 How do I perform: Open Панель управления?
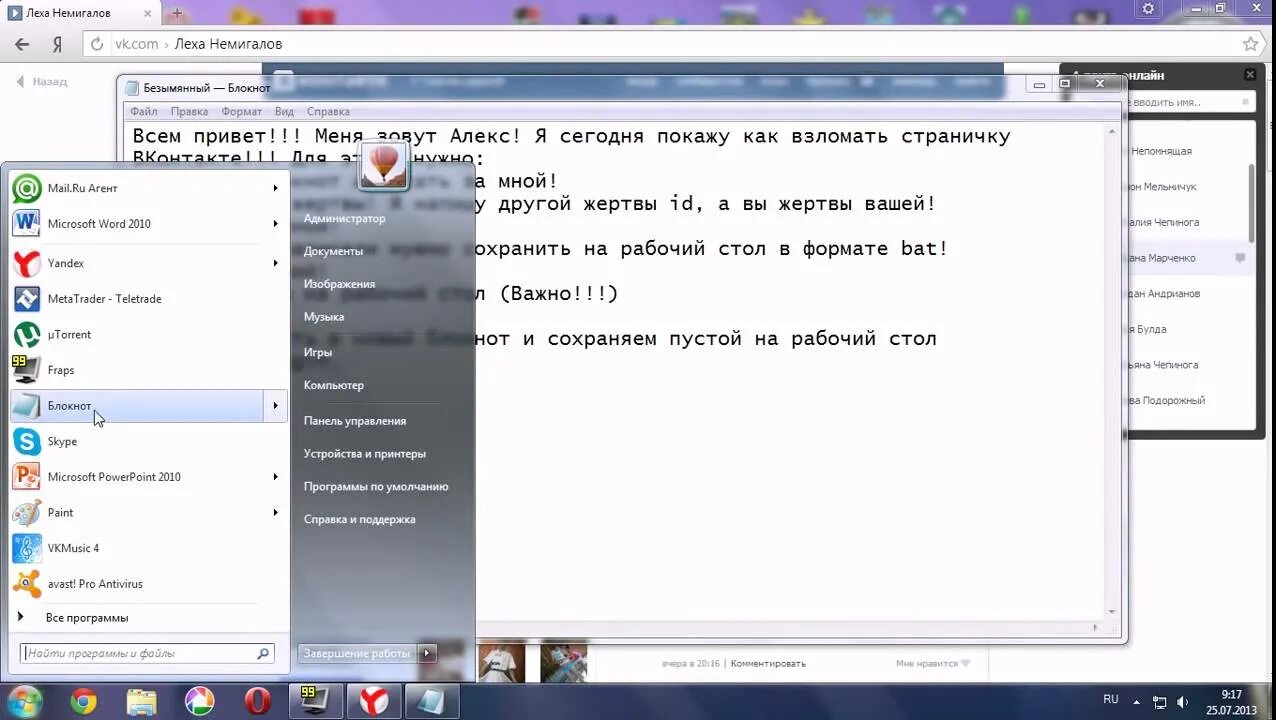(x=355, y=421)
